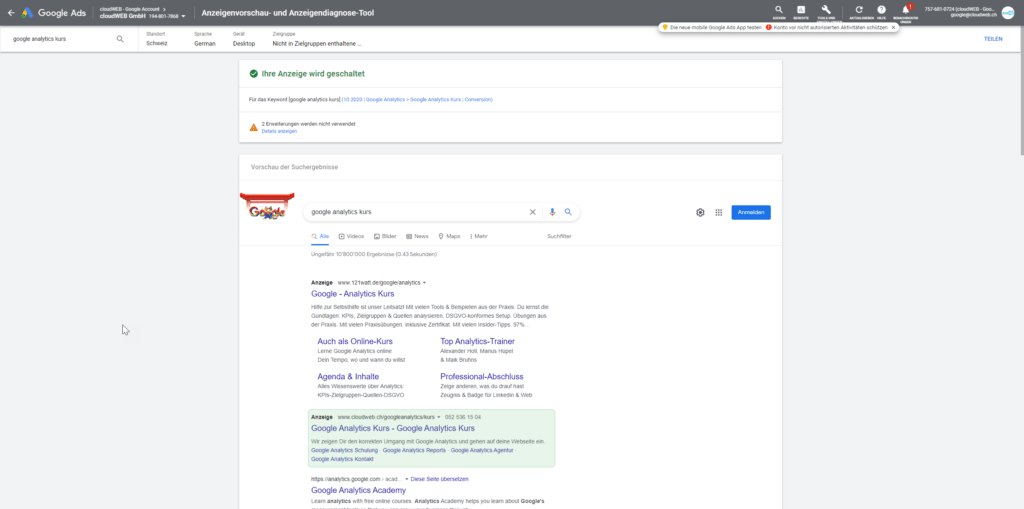Click the Aktualisieren refresh icon
1024x509 pixels.
859,10
